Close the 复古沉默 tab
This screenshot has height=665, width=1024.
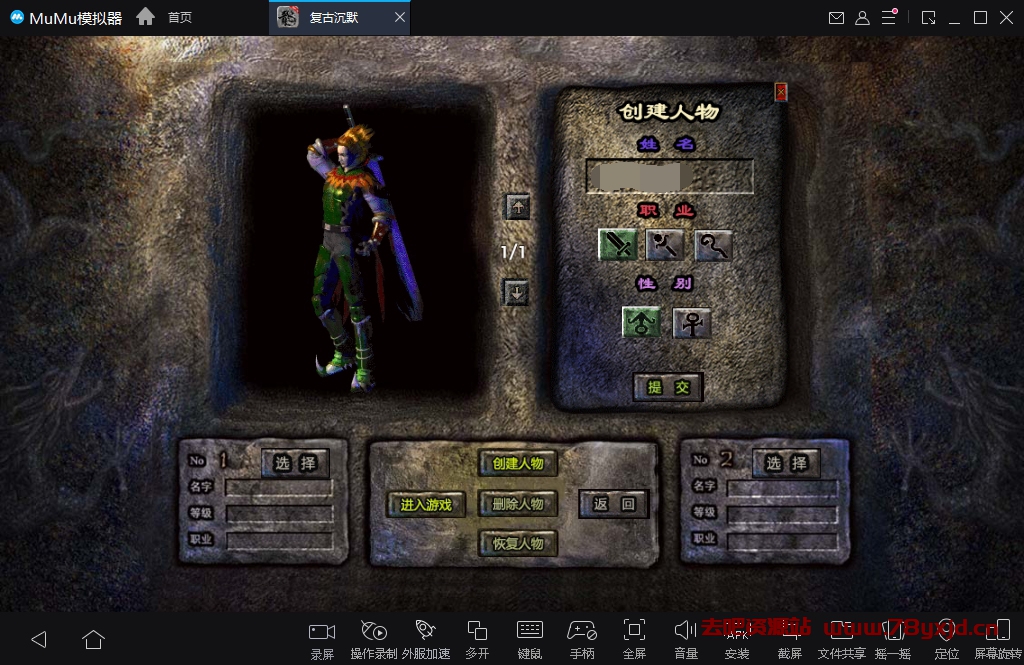(400, 17)
